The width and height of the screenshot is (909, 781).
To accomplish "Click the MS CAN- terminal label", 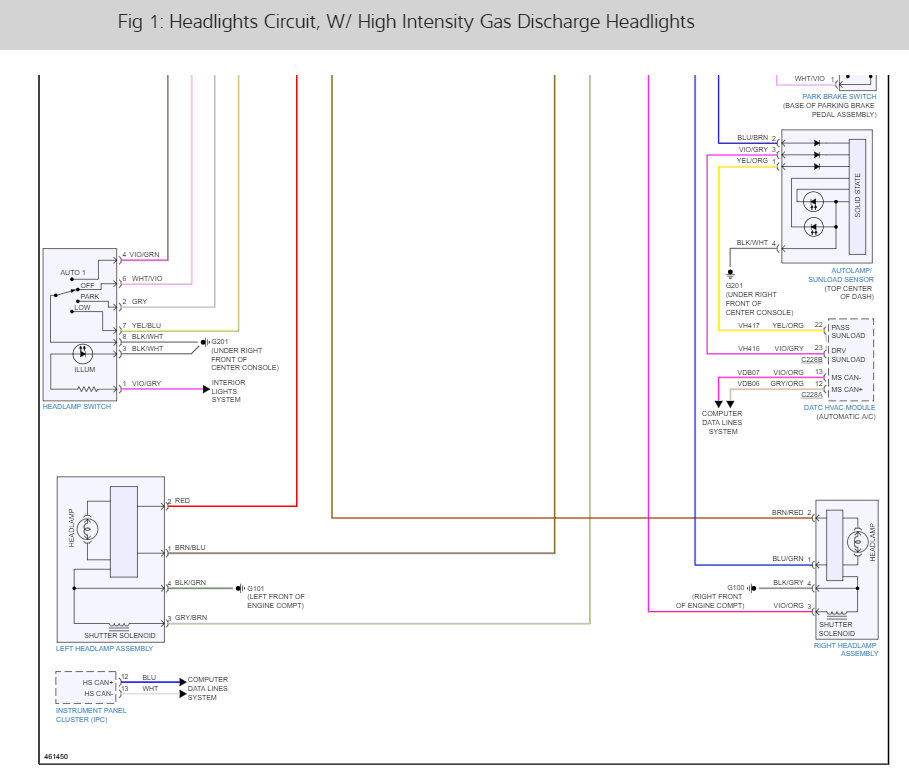I will point(846,377).
